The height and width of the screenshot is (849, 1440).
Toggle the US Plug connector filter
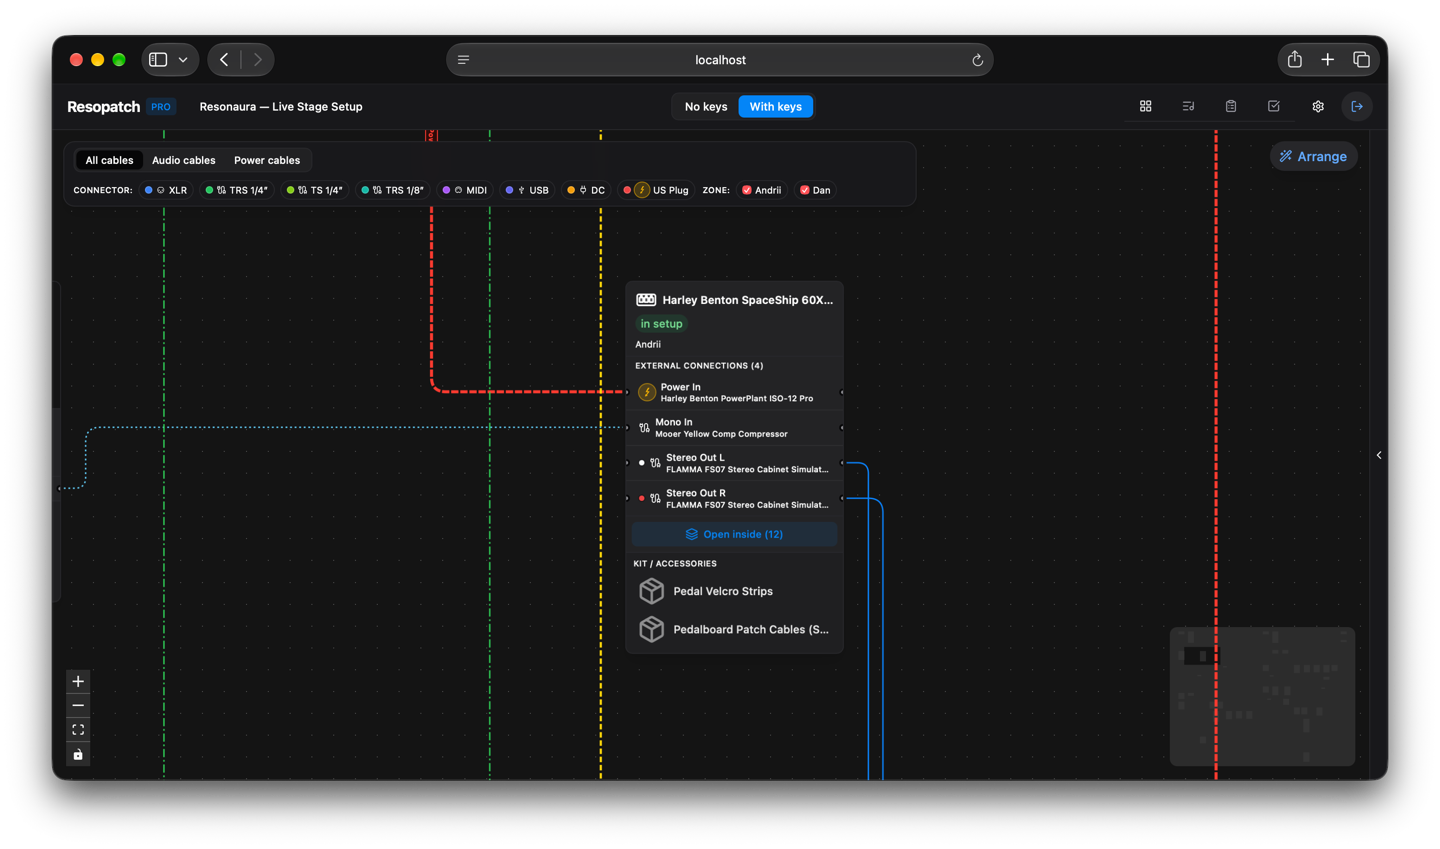coord(656,190)
